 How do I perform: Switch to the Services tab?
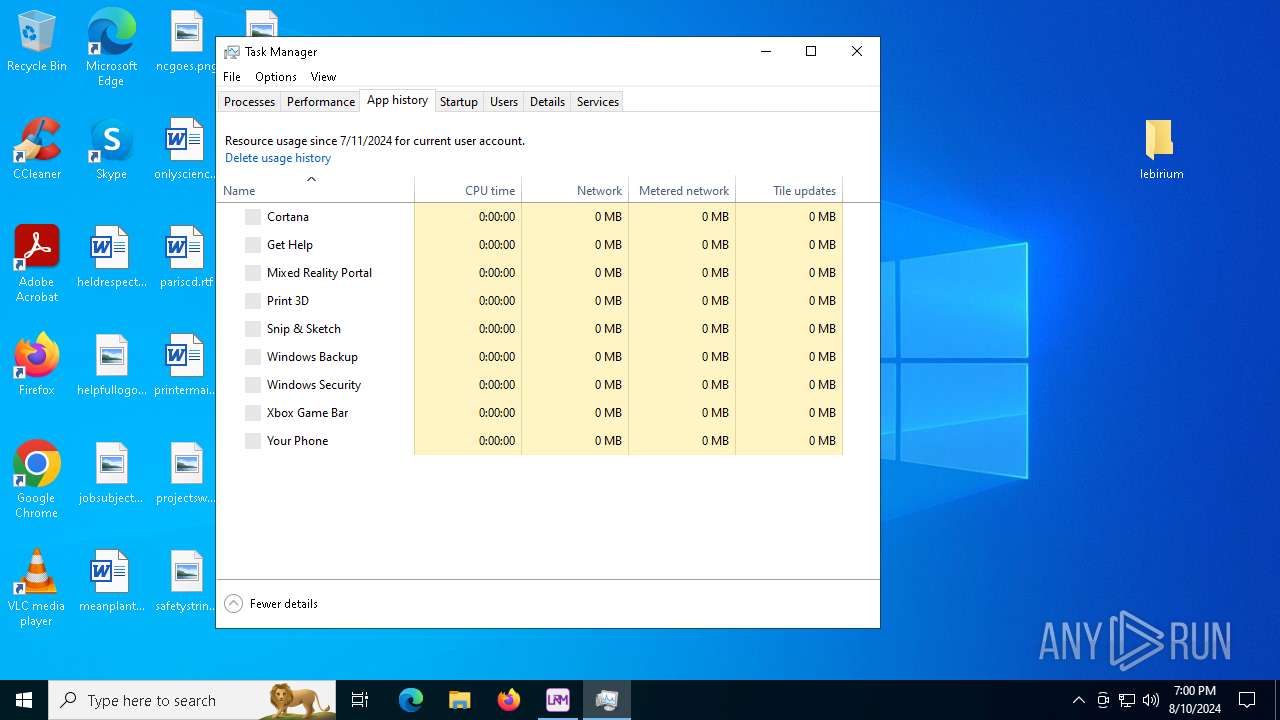click(x=598, y=102)
